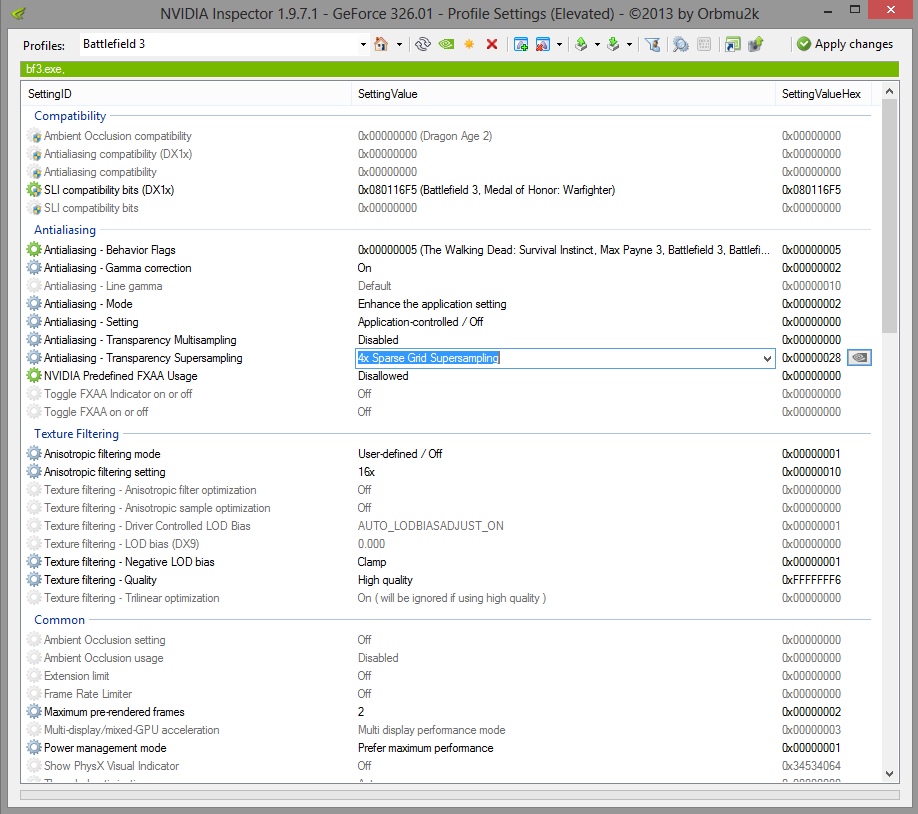
Task: Click gear icon of Texture filtering - Quality
Action: pyautogui.click(x=34, y=580)
